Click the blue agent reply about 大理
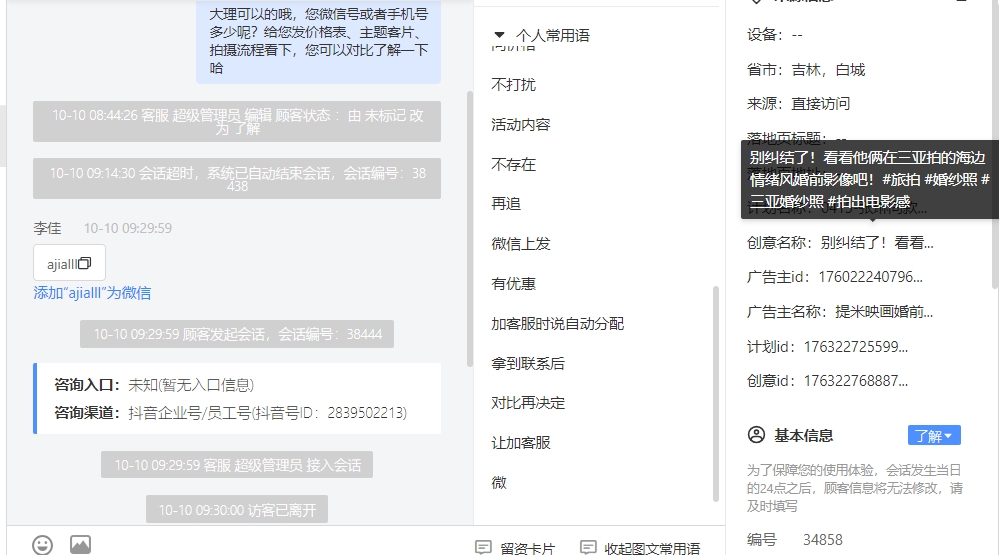Screen dimensions: 999x555 coord(319,41)
